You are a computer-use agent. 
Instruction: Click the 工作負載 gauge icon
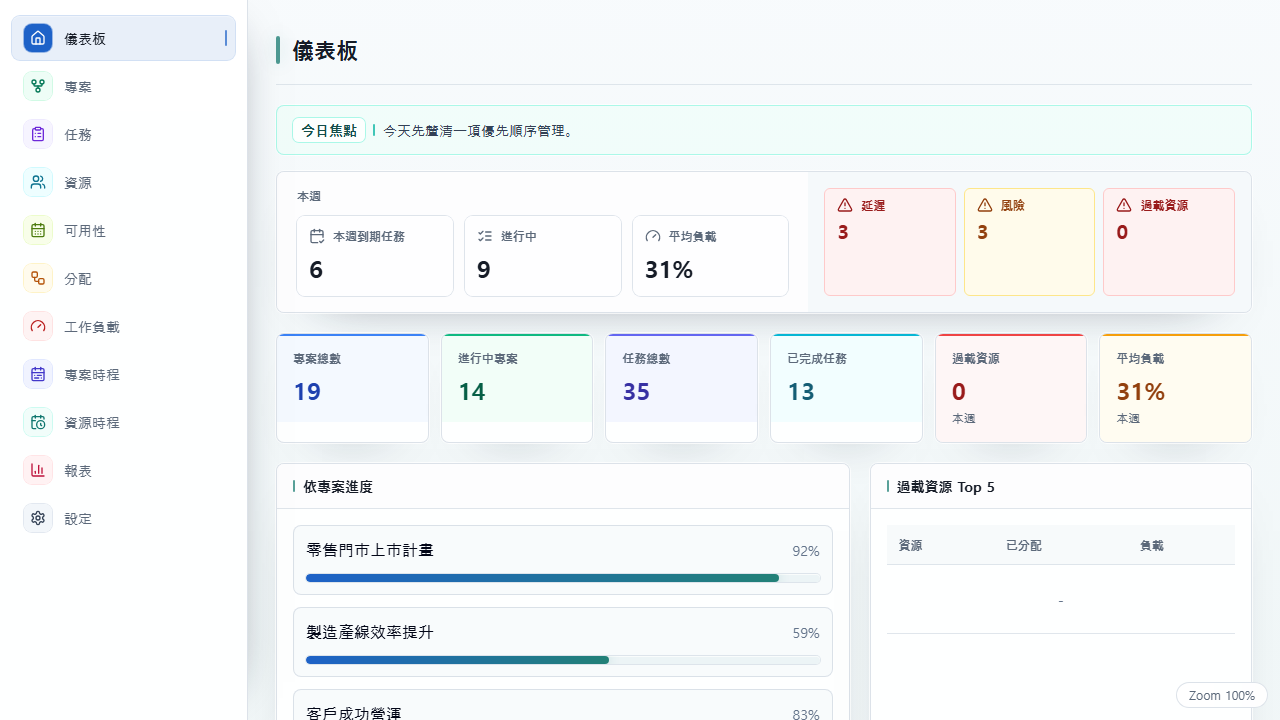click(x=38, y=326)
